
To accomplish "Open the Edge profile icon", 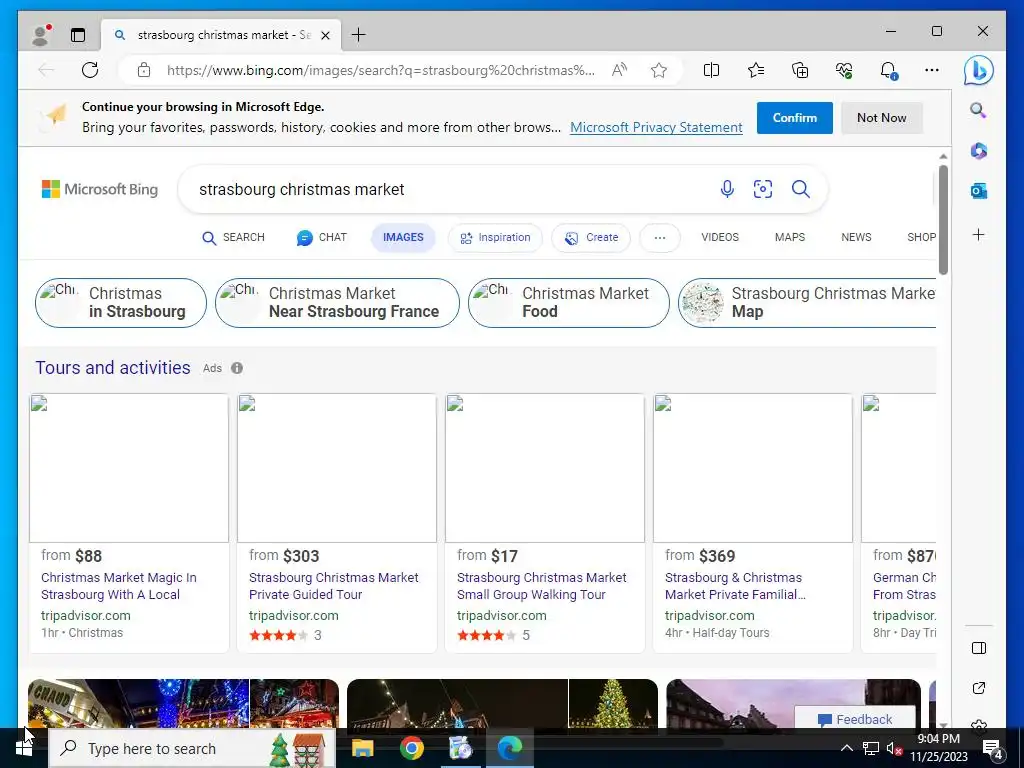I will point(42,35).
